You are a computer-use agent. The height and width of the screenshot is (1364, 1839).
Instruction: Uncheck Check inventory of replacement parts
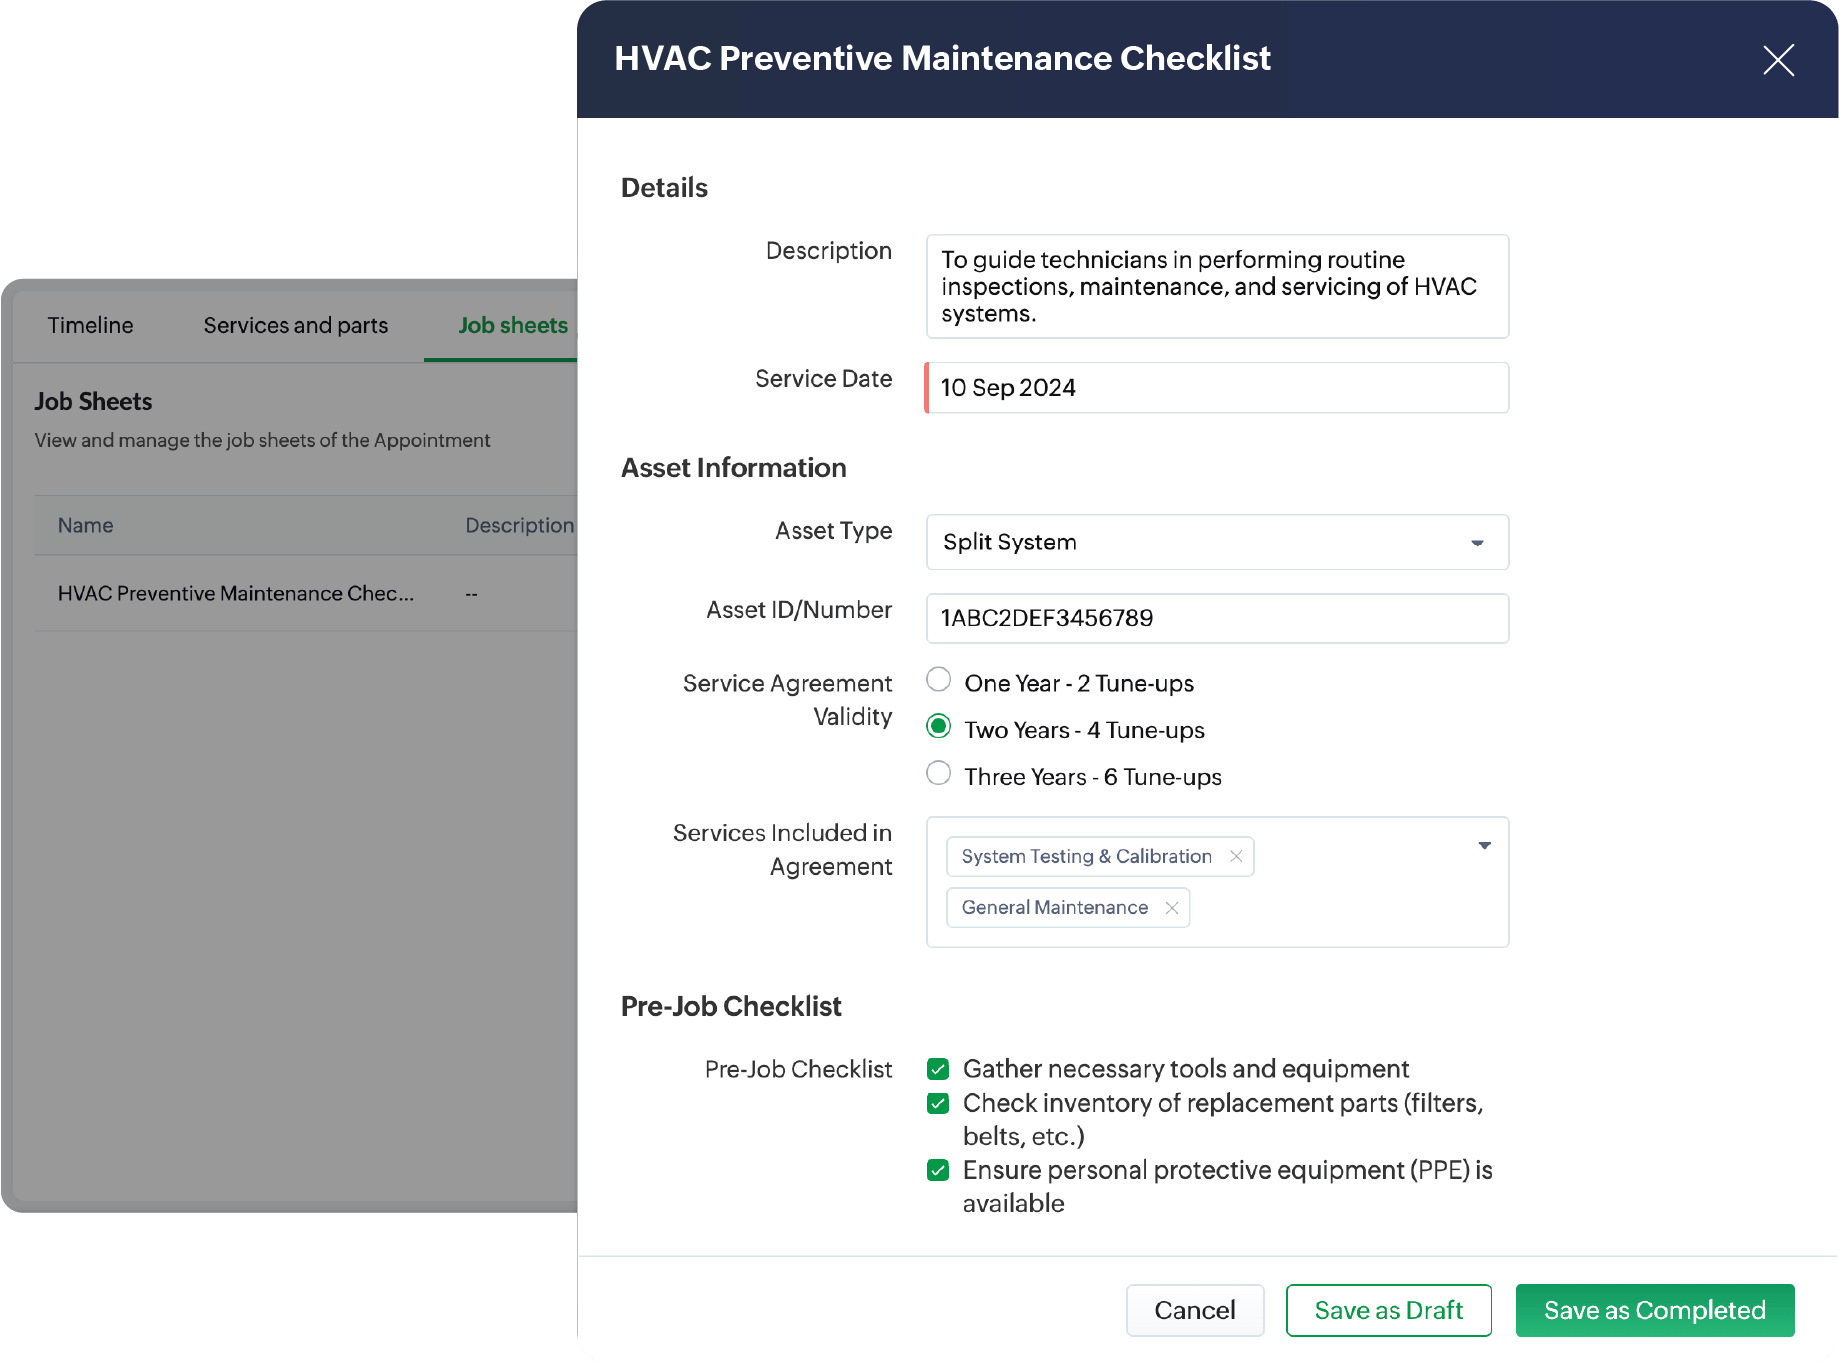(938, 1103)
